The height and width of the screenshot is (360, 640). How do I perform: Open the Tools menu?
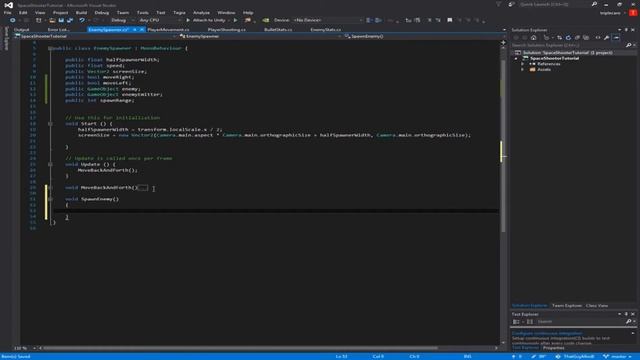click(x=142, y=13)
